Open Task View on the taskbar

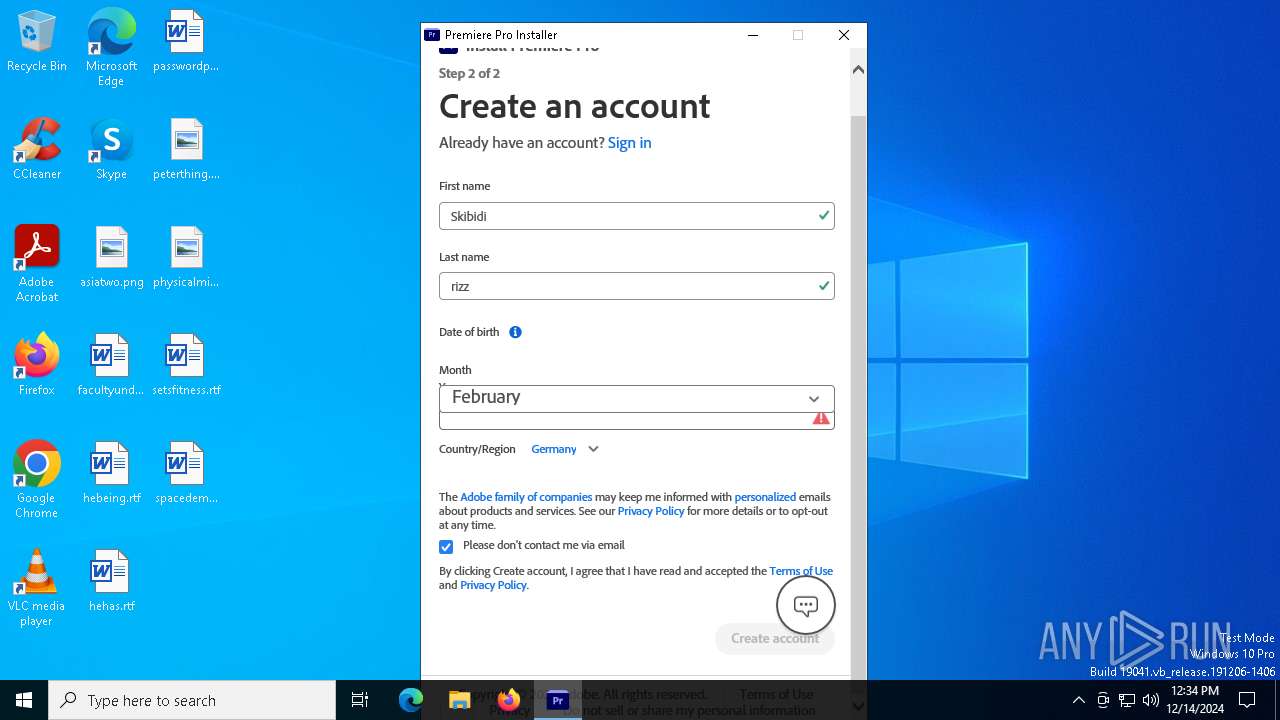coord(360,700)
